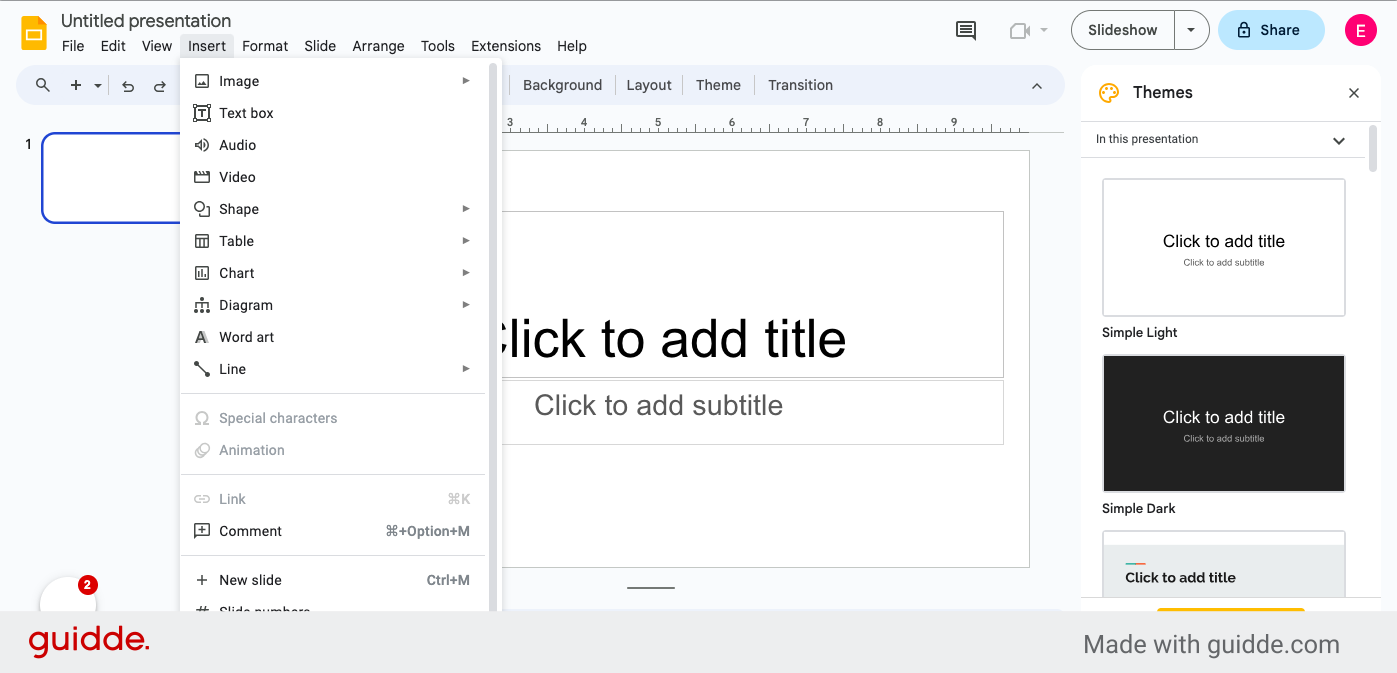Viewport: 1397px width, 673px height.
Task: Click the Share button
Action: pyautogui.click(x=1270, y=30)
